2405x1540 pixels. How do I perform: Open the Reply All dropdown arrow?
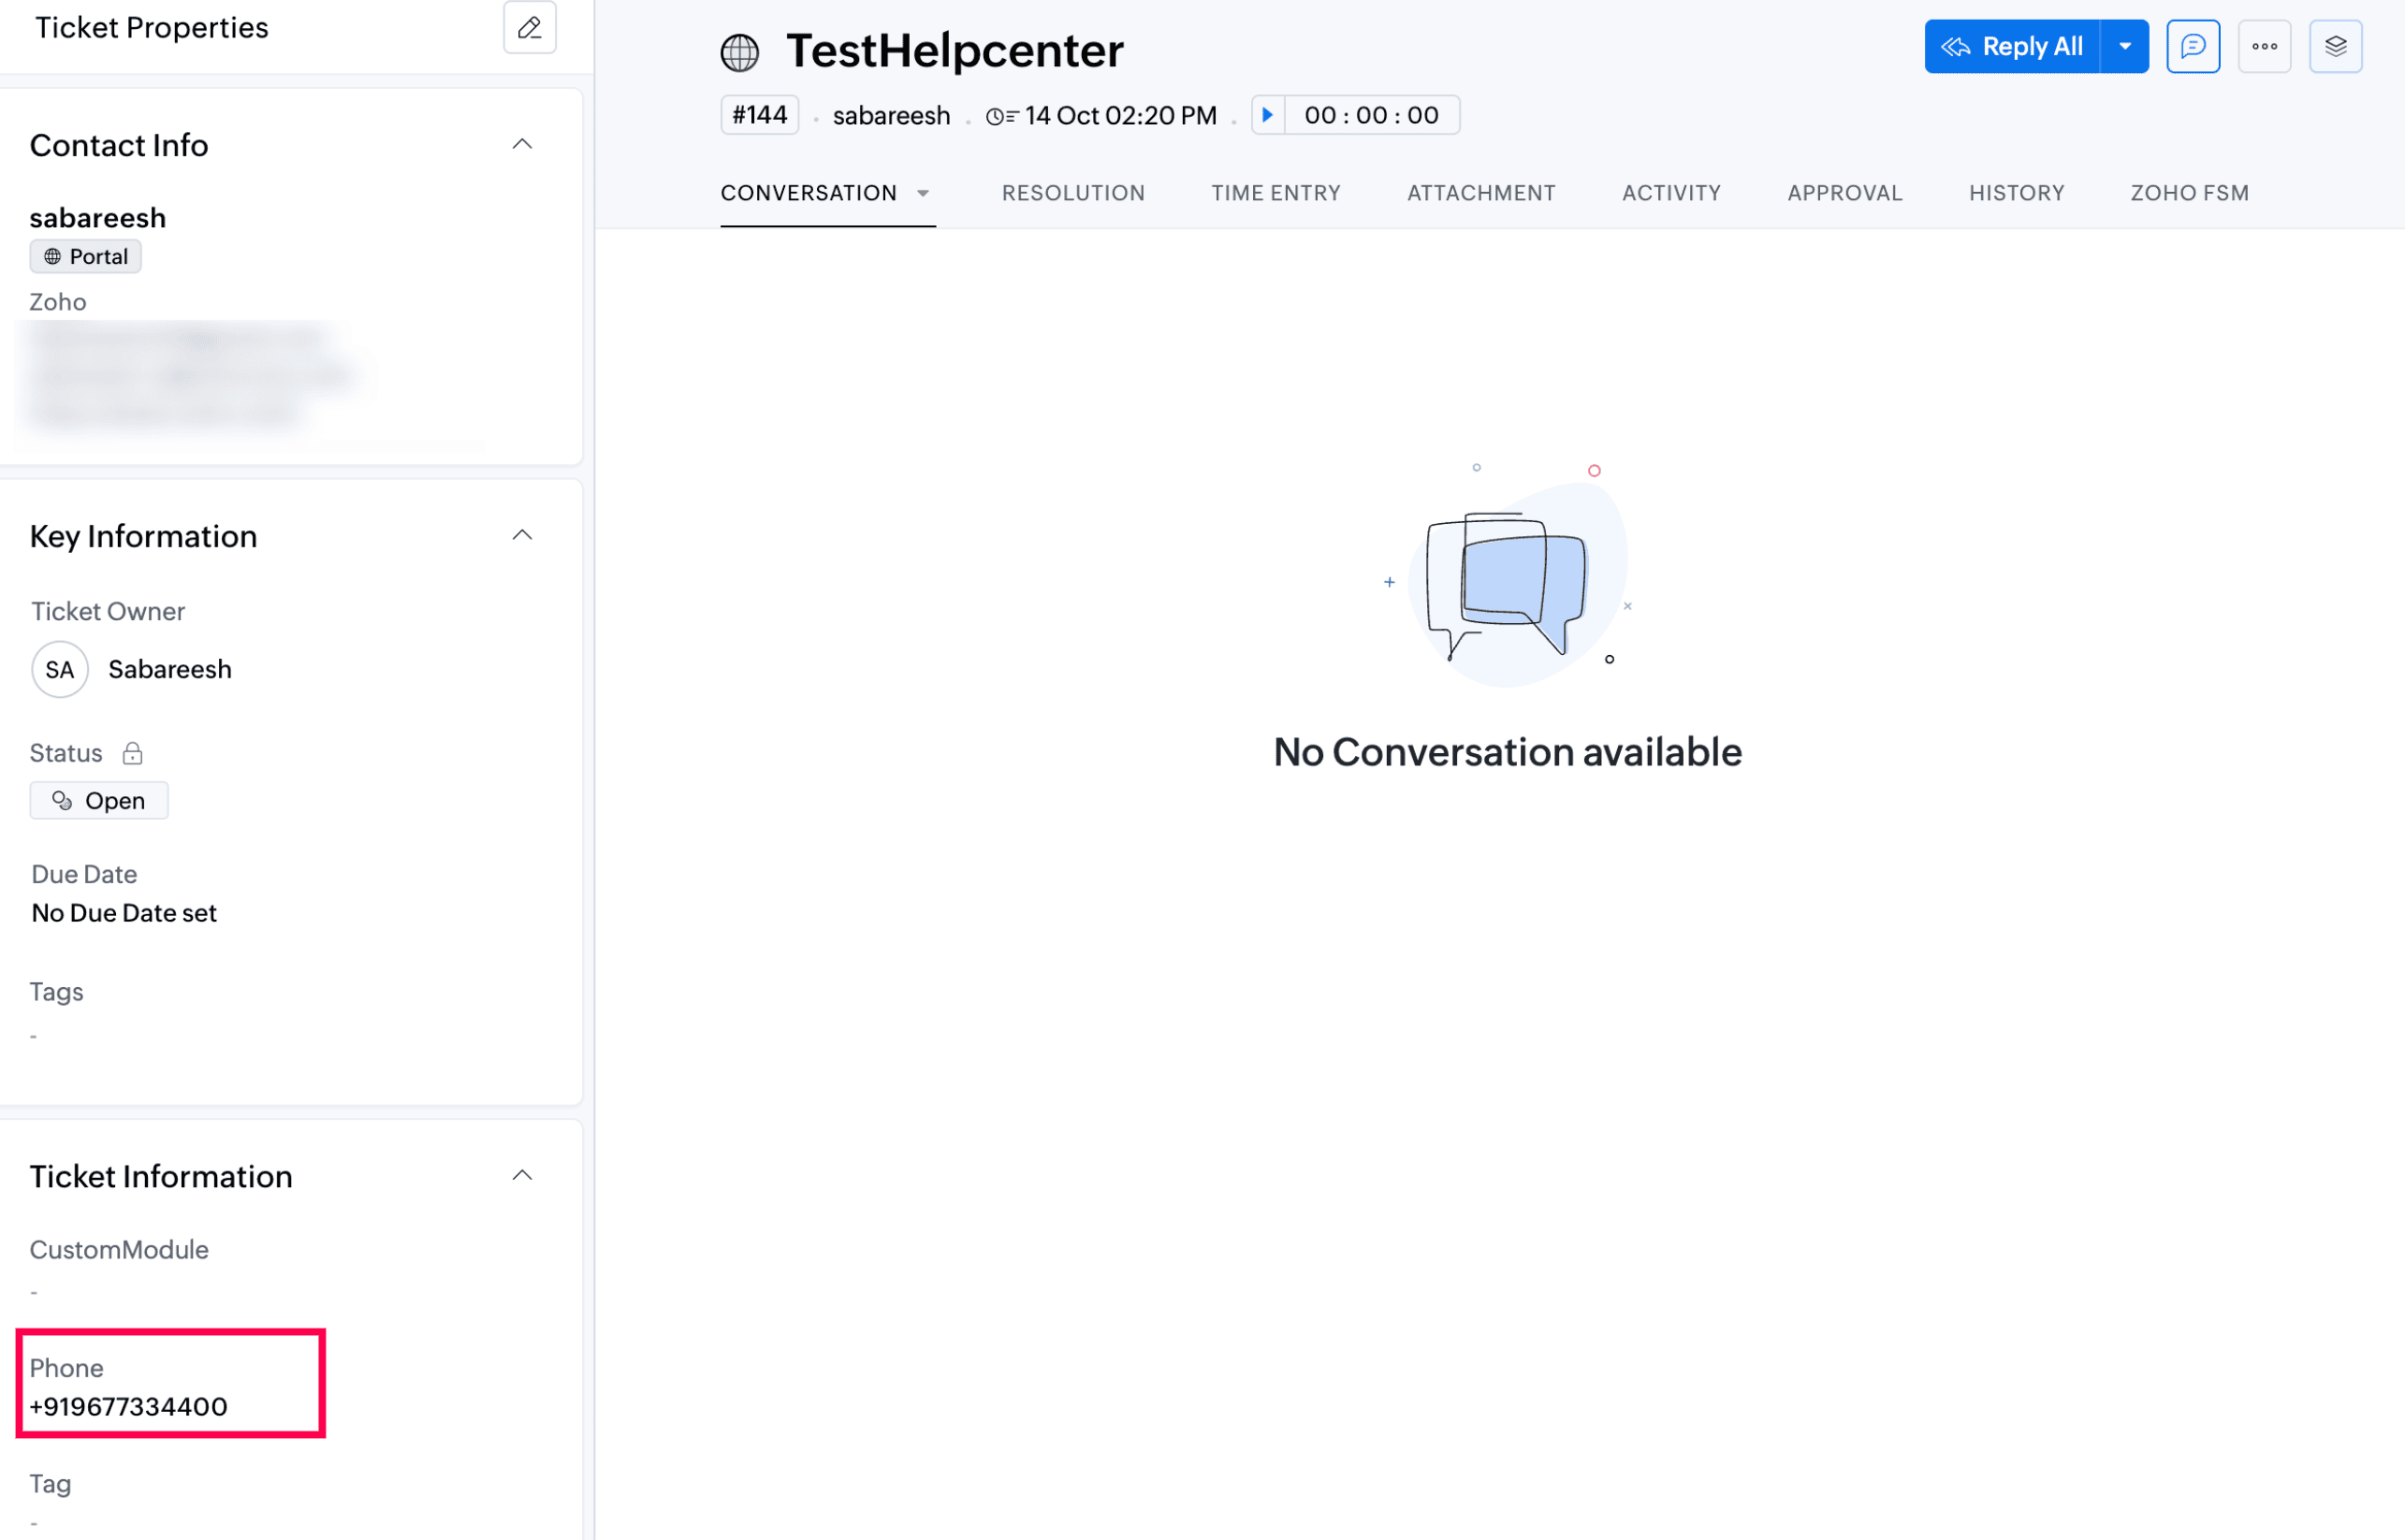point(2125,46)
